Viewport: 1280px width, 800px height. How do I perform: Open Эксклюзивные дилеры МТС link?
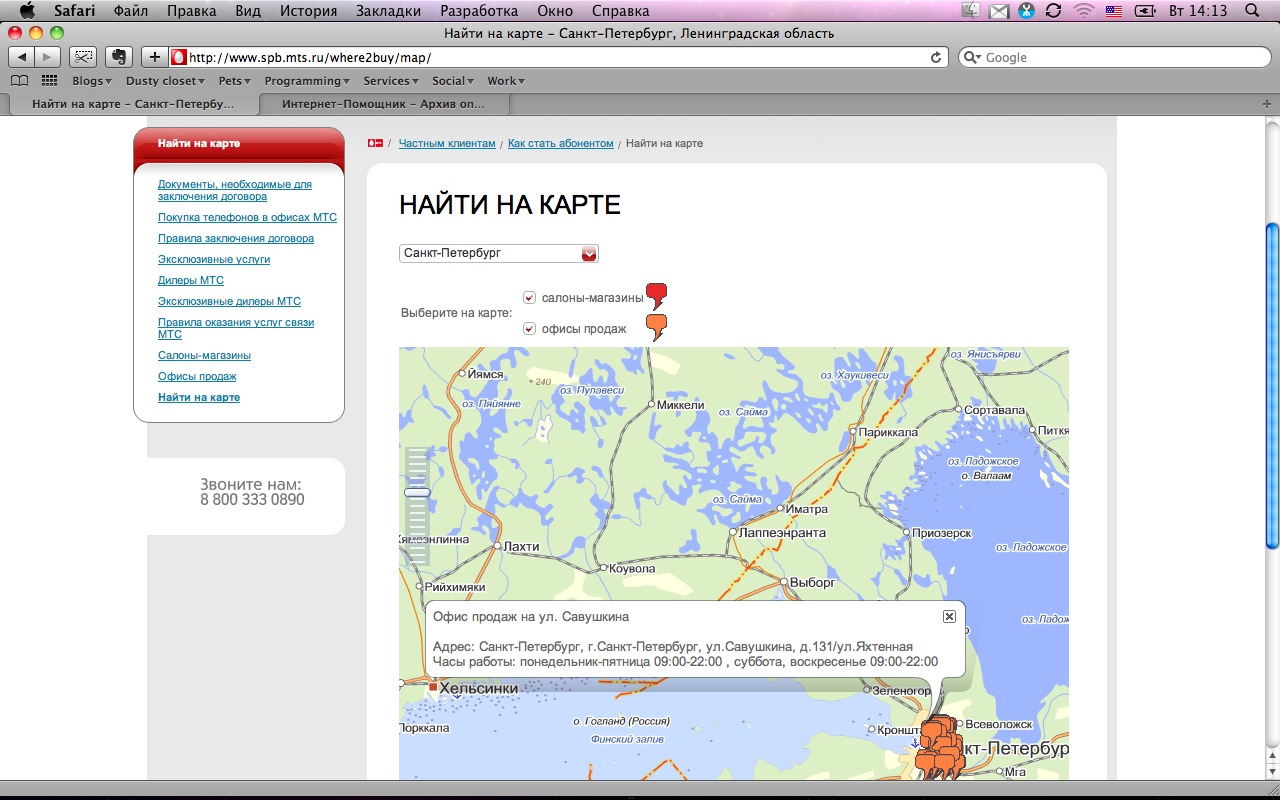[229, 301]
